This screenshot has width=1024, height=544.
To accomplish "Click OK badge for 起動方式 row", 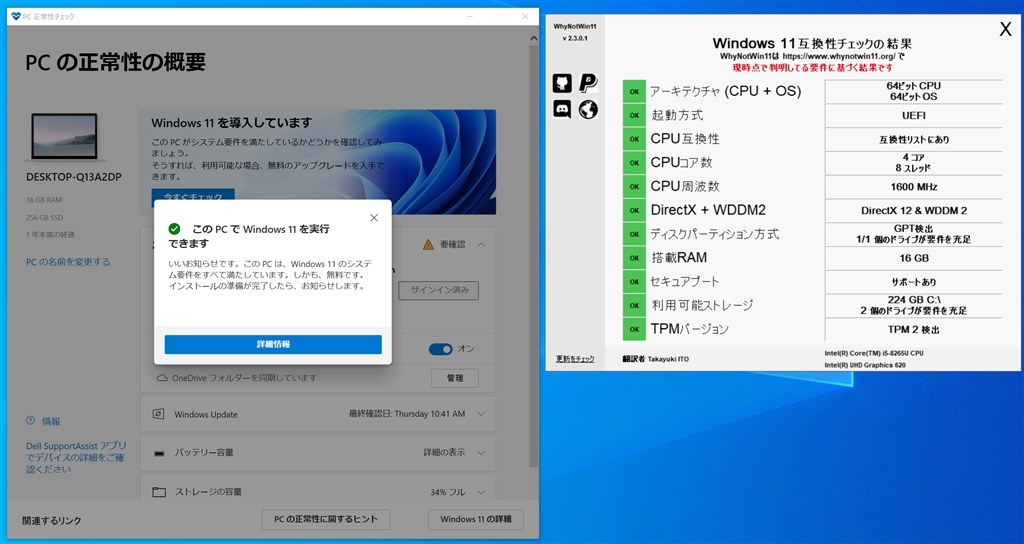I will pos(634,116).
